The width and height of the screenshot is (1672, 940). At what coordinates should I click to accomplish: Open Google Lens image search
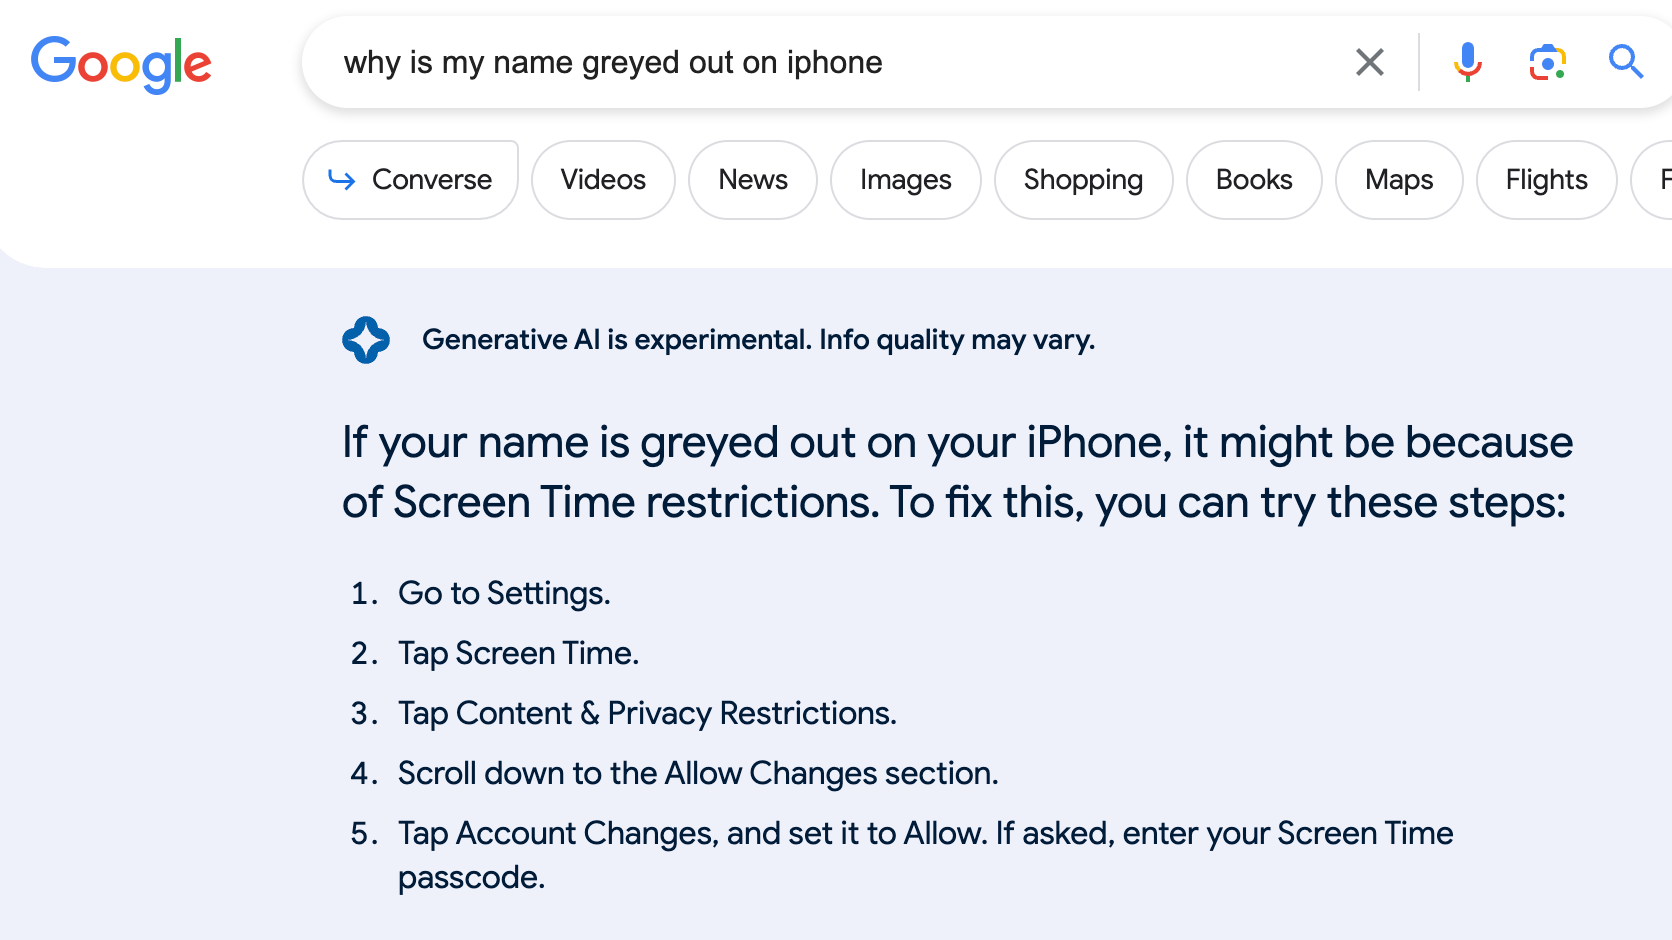click(1547, 62)
